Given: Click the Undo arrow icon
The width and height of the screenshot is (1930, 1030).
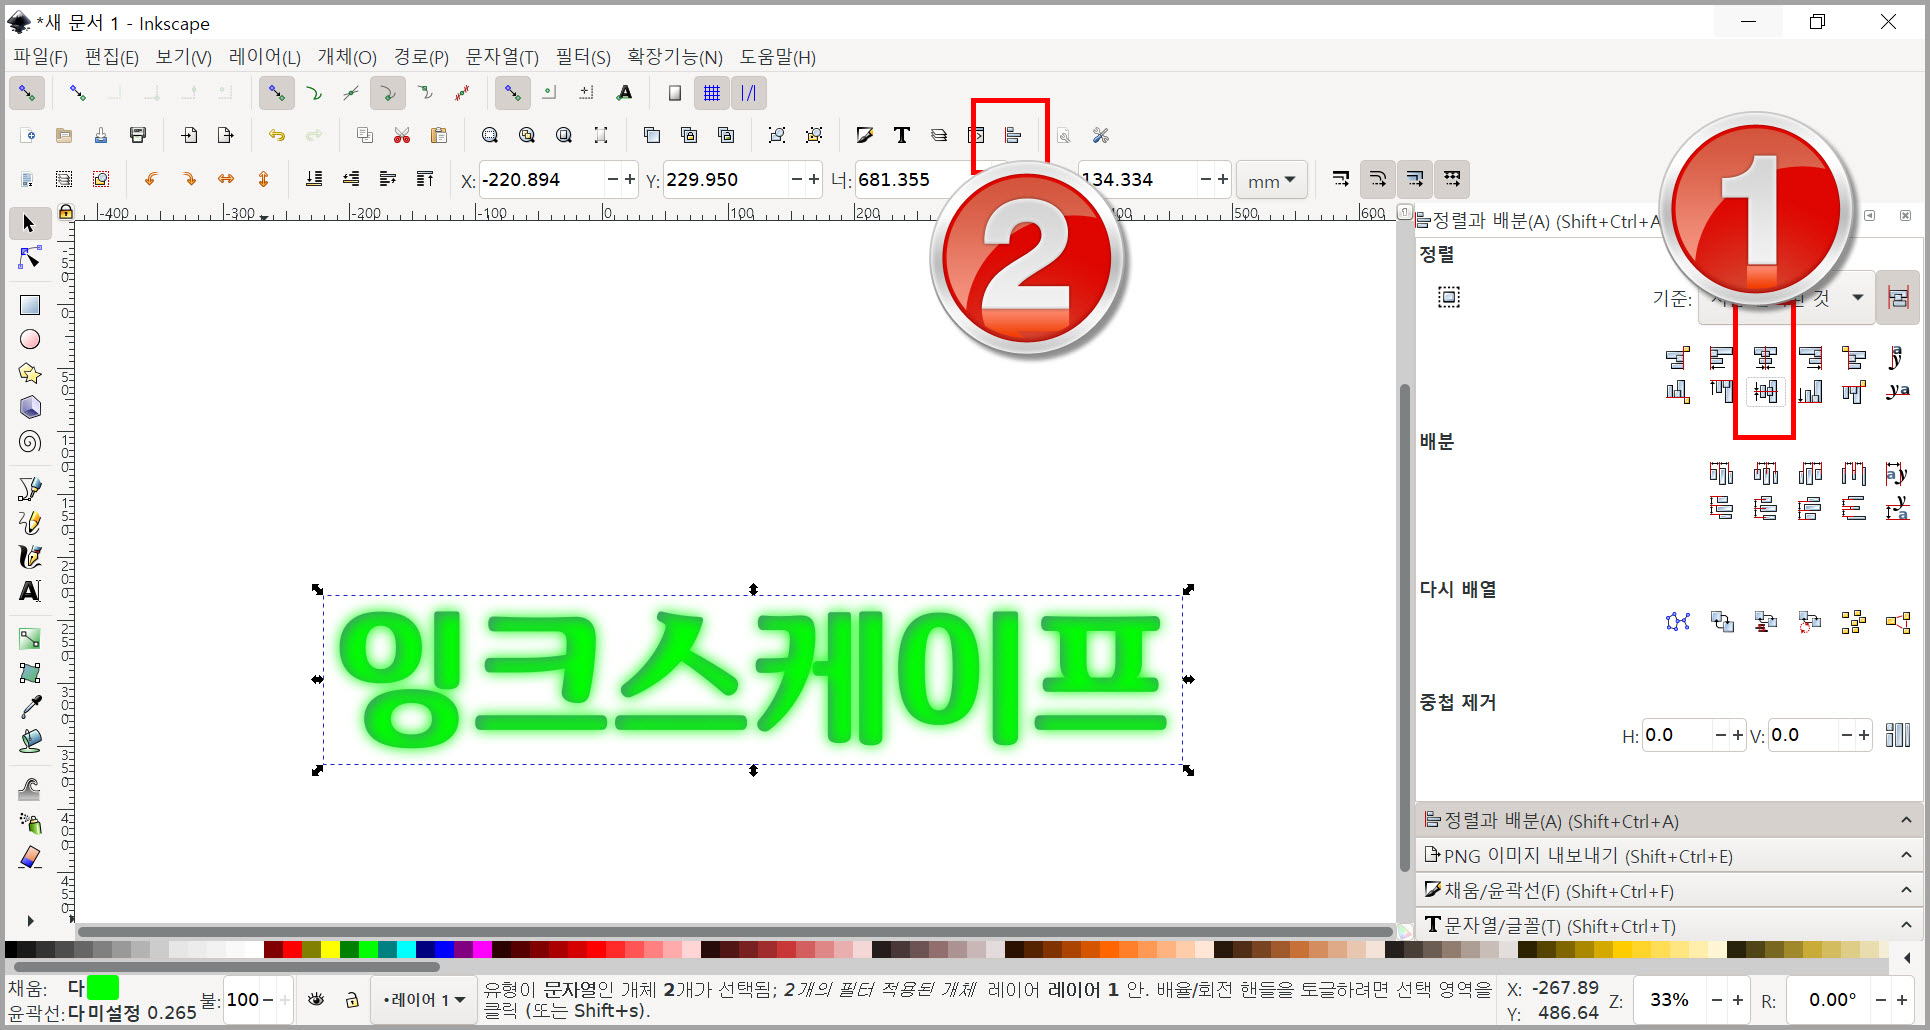Looking at the screenshot, I should [x=277, y=135].
